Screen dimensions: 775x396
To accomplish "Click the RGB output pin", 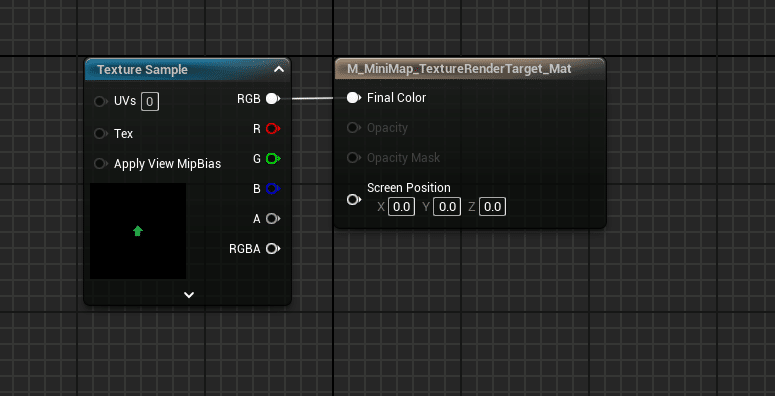I will coord(273,99).
